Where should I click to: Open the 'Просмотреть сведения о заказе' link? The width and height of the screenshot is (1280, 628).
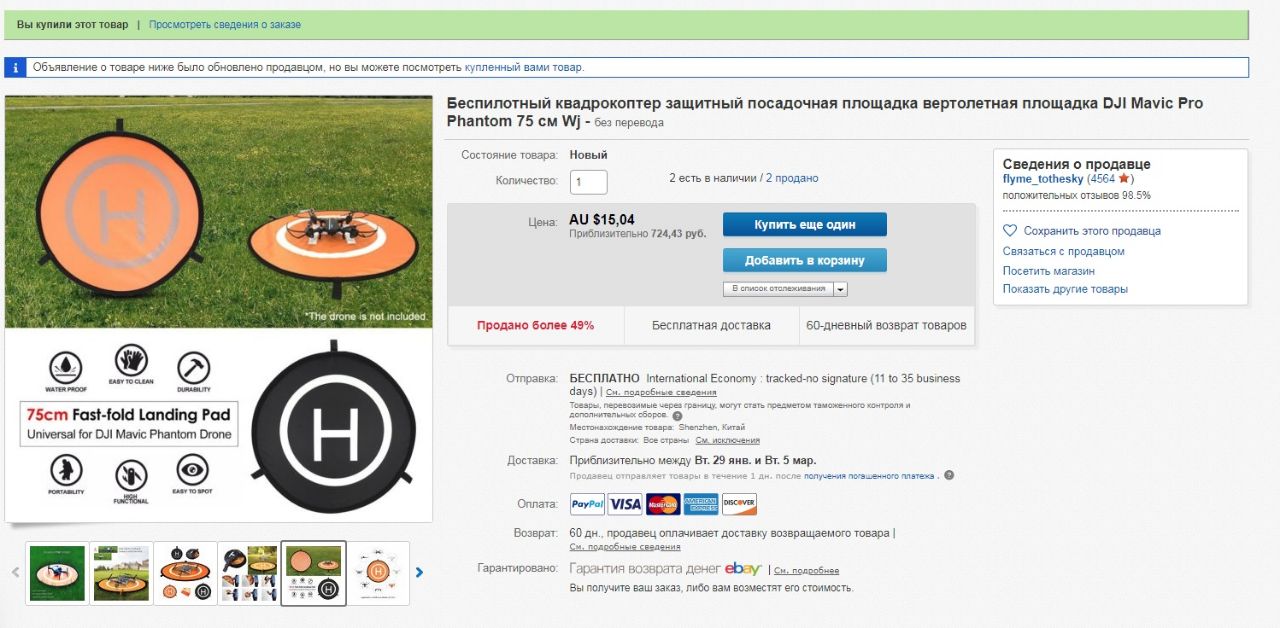tap(225, 24)
